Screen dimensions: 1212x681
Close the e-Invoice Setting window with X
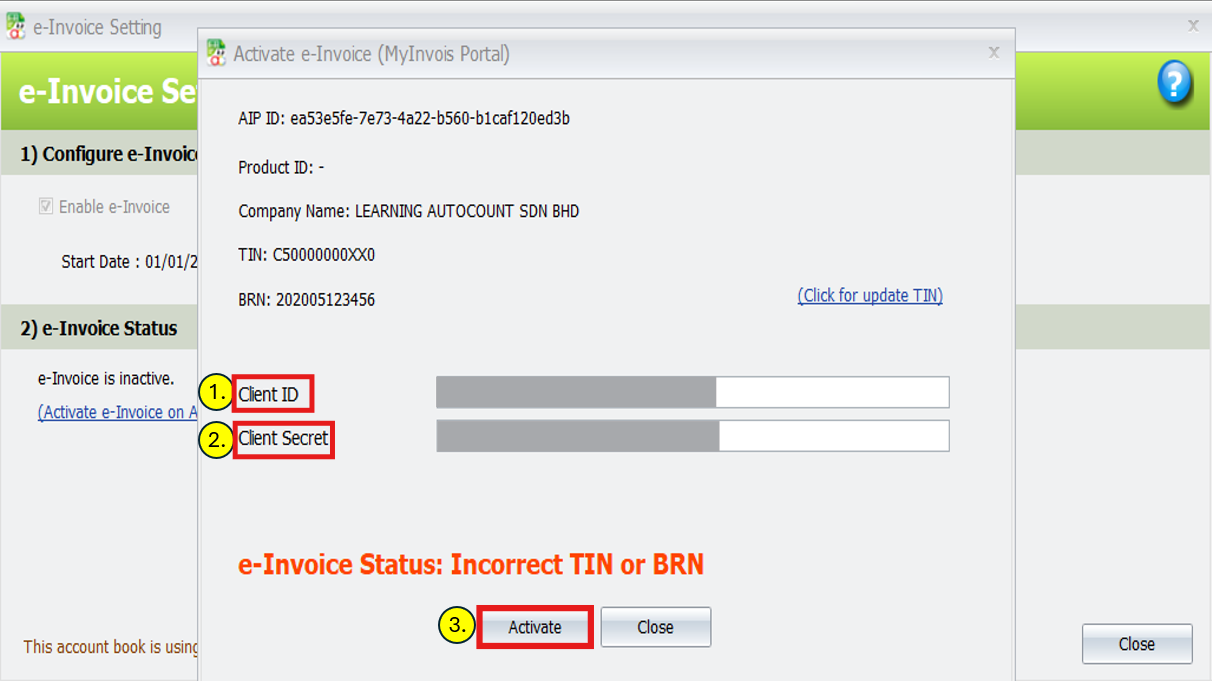click(1193, 26)
